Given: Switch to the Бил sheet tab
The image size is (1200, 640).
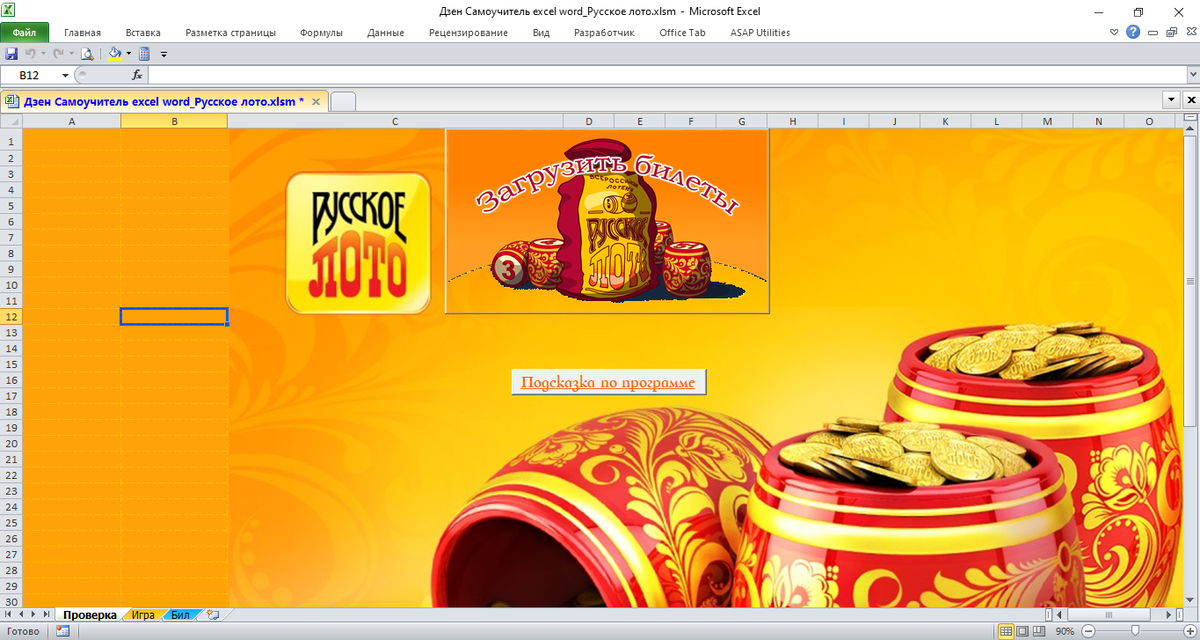Looking at the screenshot, I should pos(180,614).
